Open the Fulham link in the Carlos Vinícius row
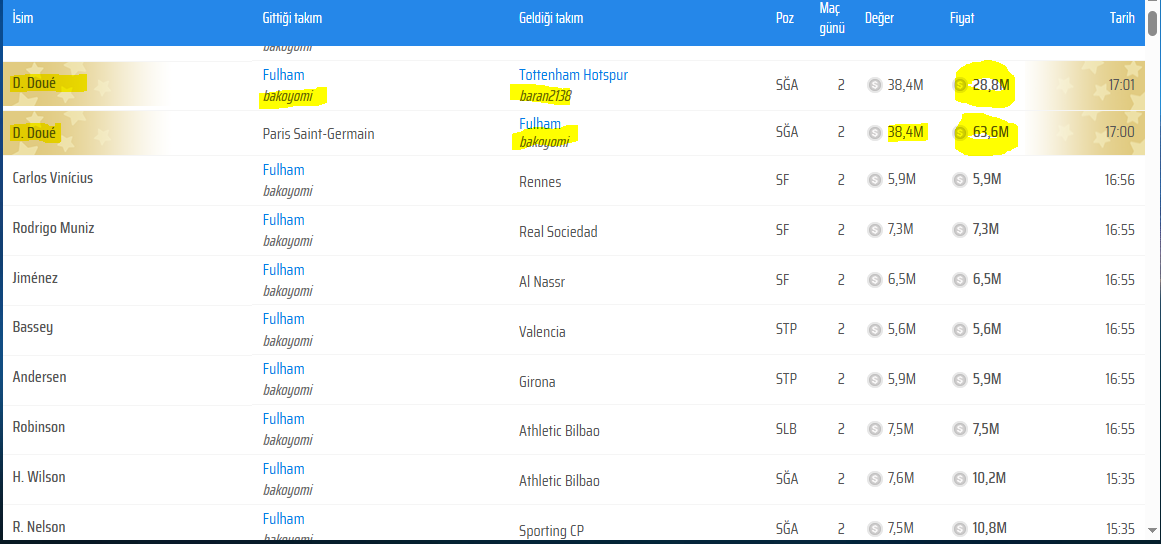 284,169
